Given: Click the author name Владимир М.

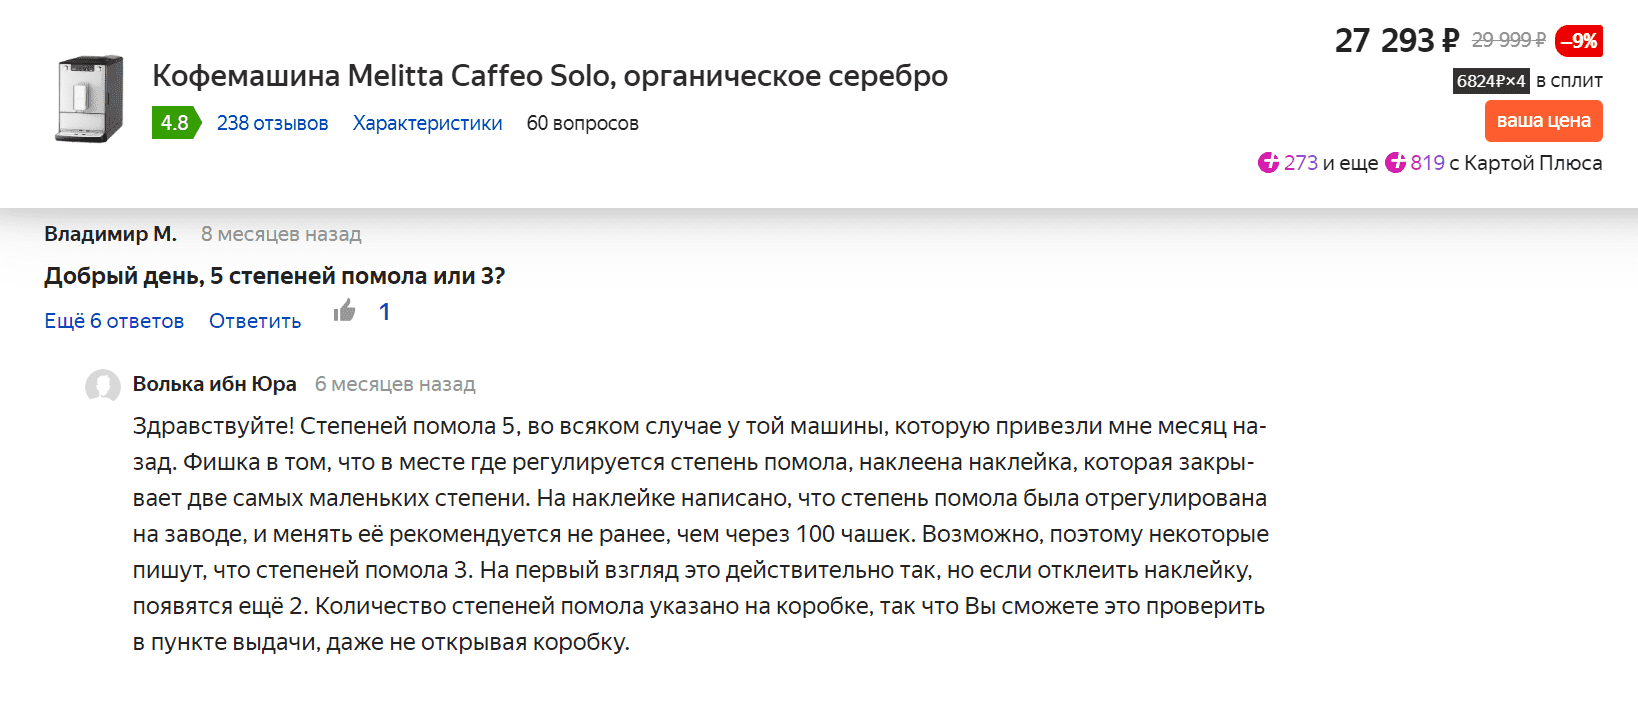Looking at the screenshot, I should tap(110, 234).
